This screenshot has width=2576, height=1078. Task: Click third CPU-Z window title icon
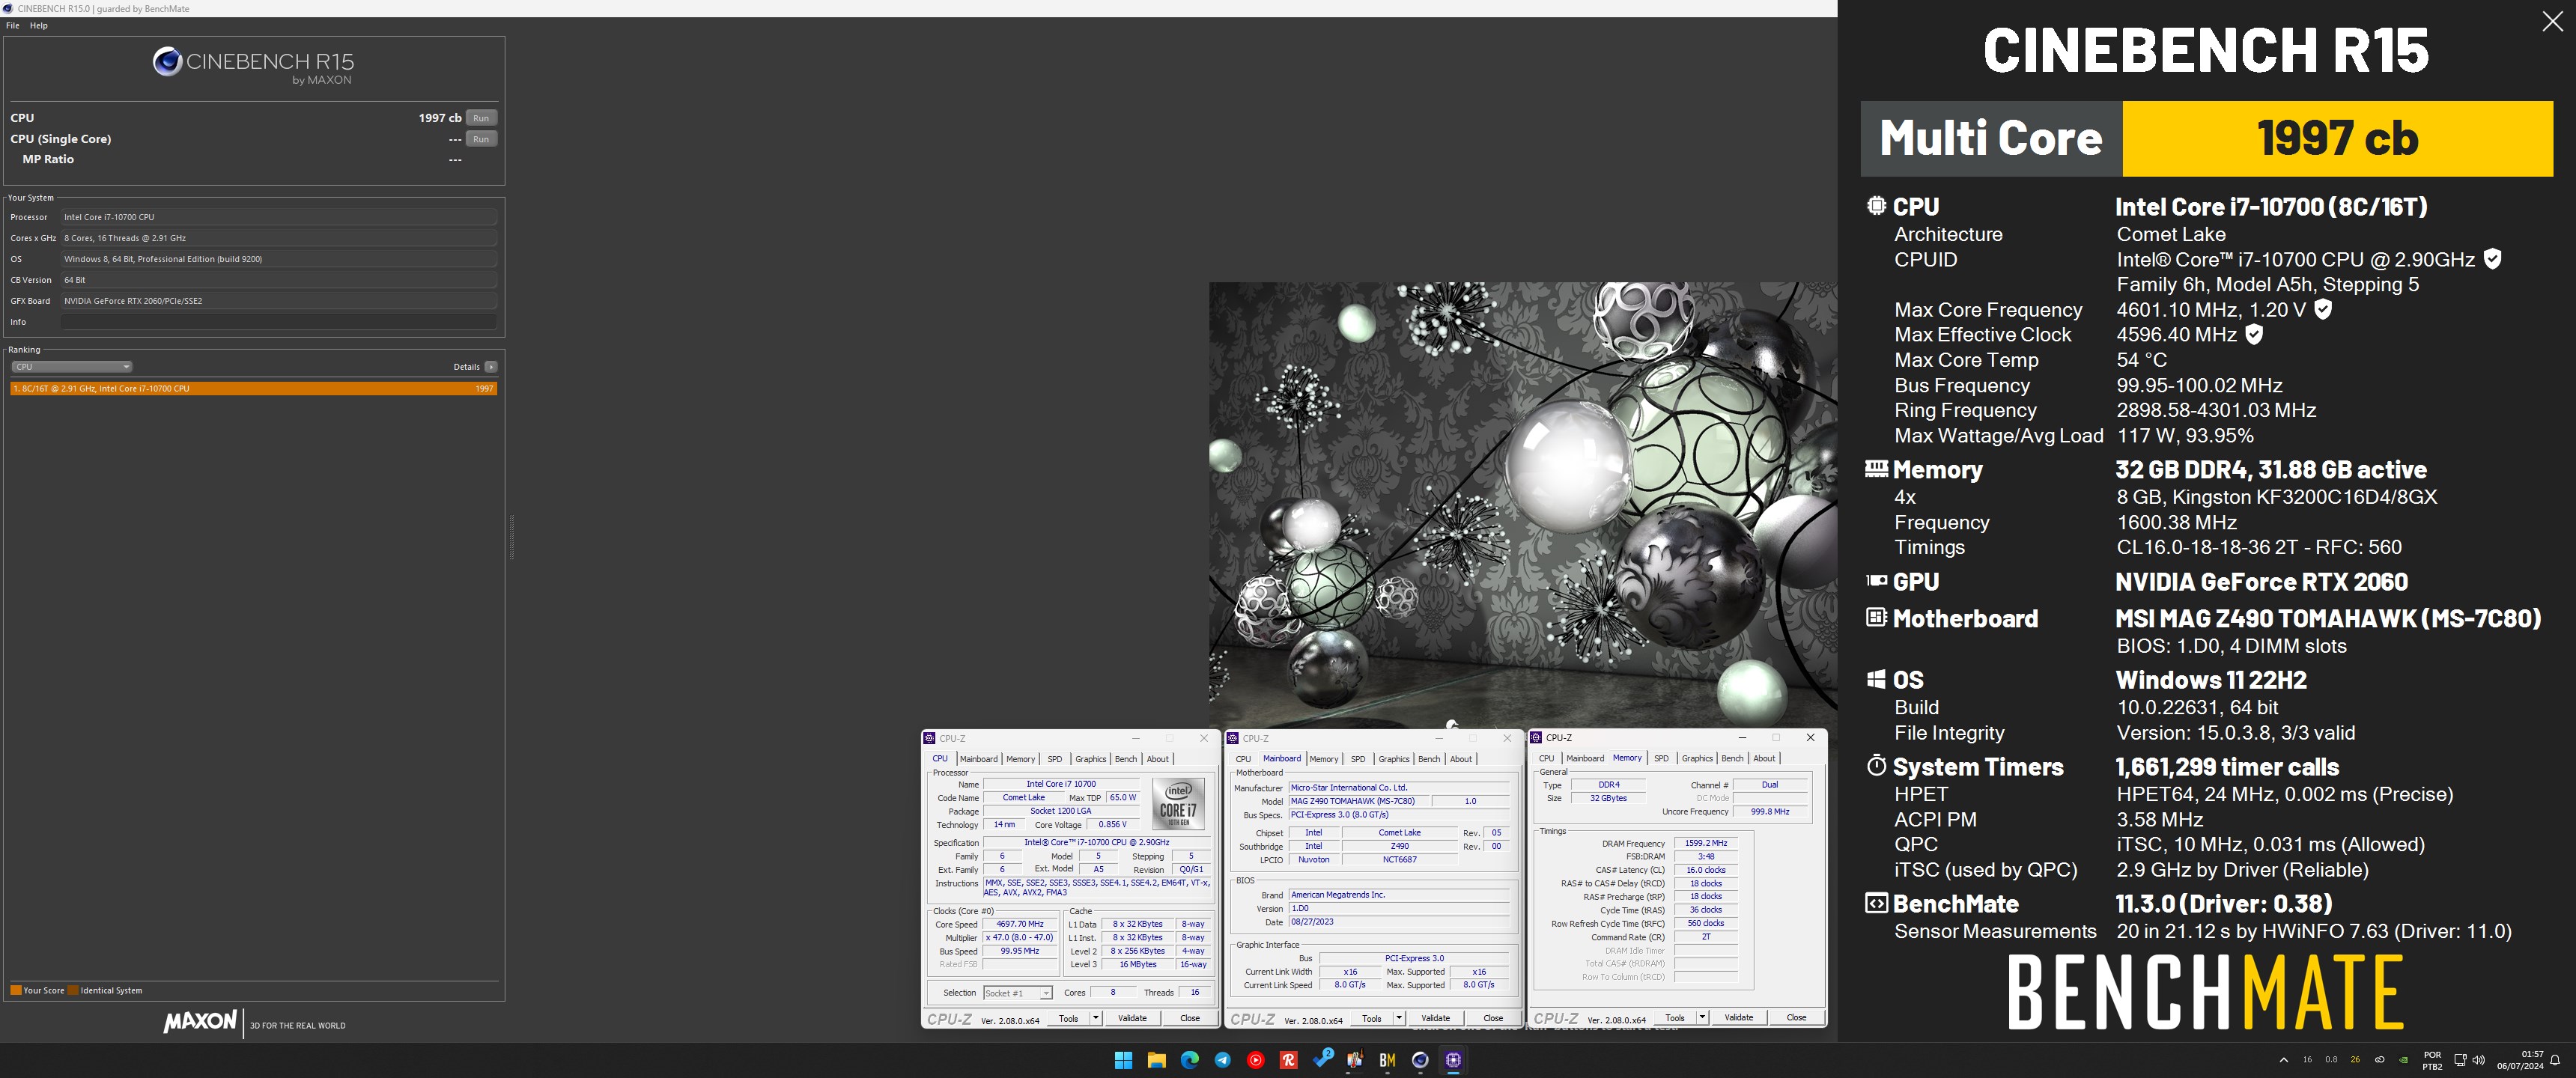(x=1536, y=738)
